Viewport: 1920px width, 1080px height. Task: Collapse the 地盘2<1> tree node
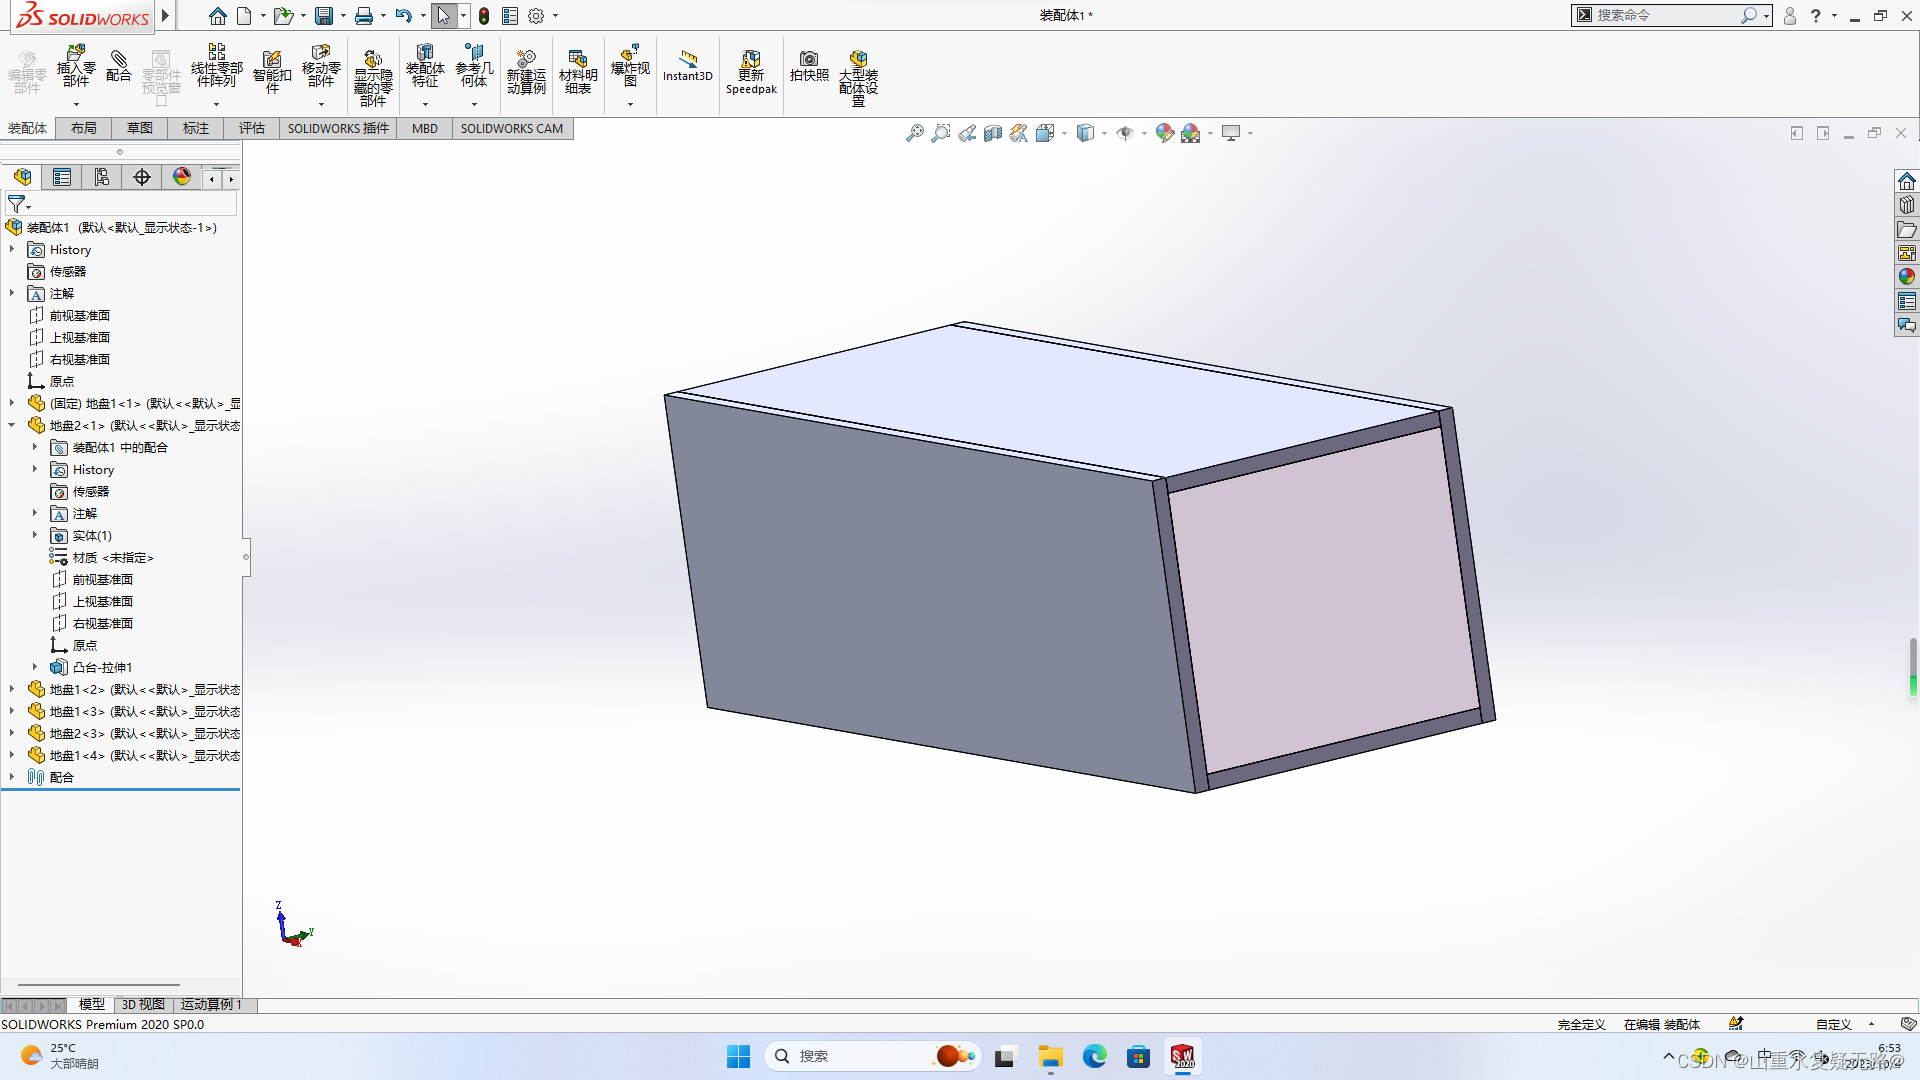click(x=12, y=425)
